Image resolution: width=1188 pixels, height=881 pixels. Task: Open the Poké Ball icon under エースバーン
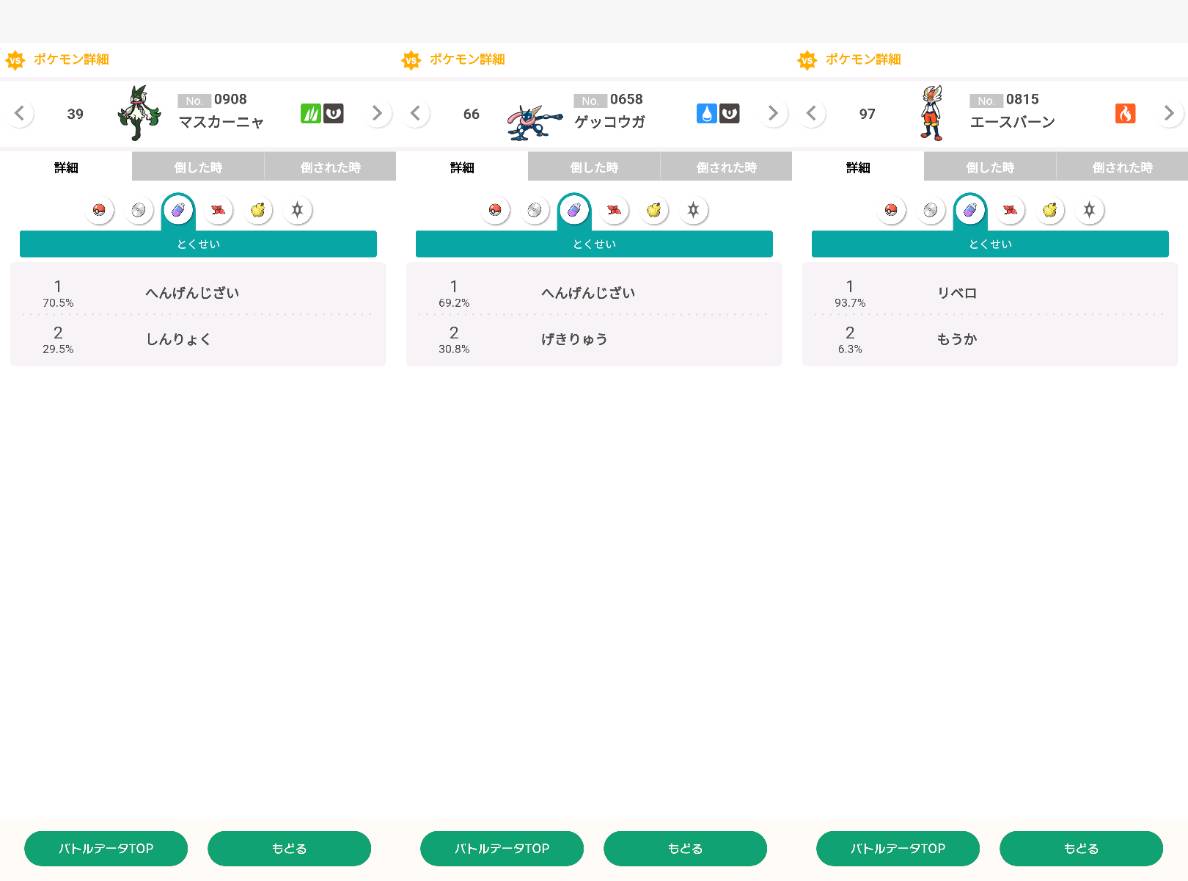(x=891, y=210)
